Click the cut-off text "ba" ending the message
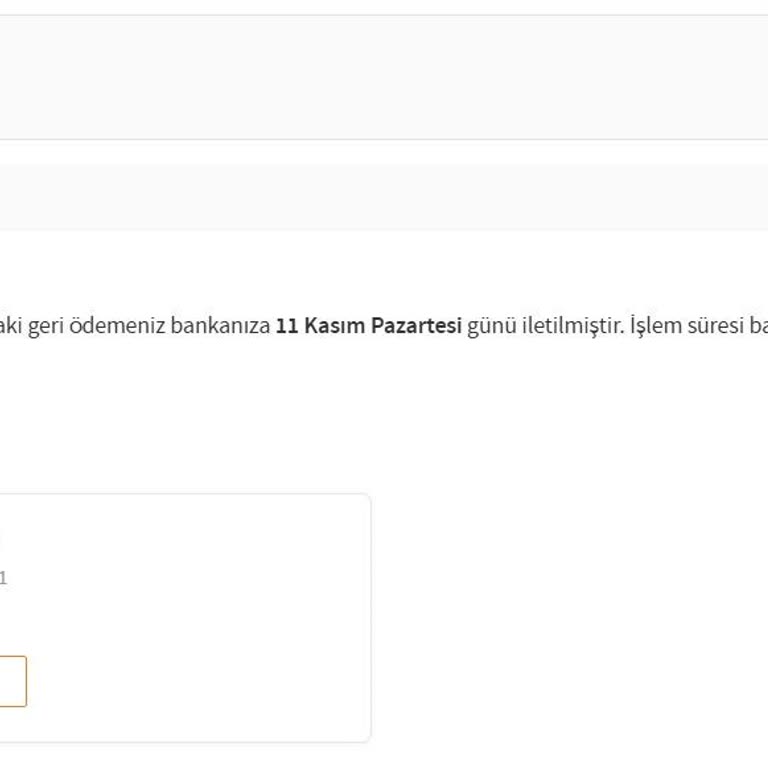The image size is (768, 768). [757, 327]
